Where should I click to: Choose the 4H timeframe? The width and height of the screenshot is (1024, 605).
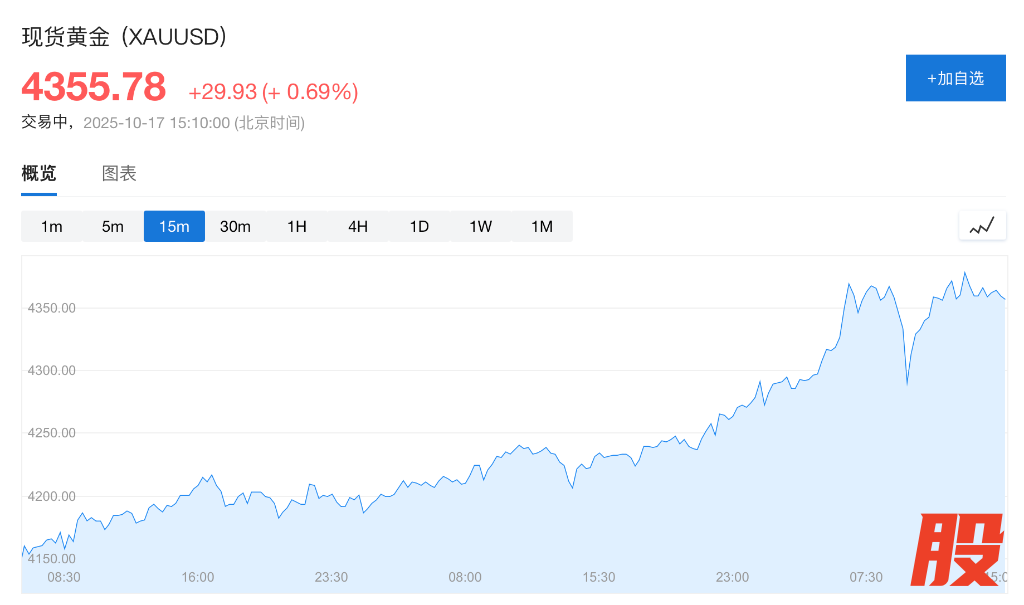click(358, 226)
